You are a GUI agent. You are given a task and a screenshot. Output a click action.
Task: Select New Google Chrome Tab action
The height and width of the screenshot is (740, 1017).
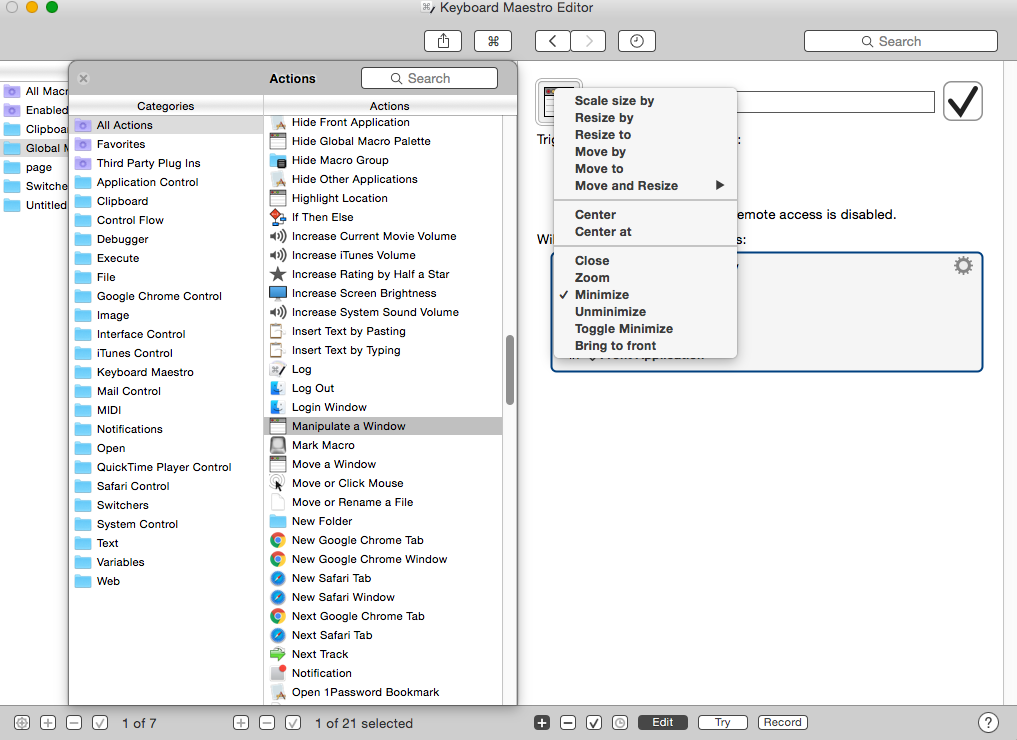383,540
